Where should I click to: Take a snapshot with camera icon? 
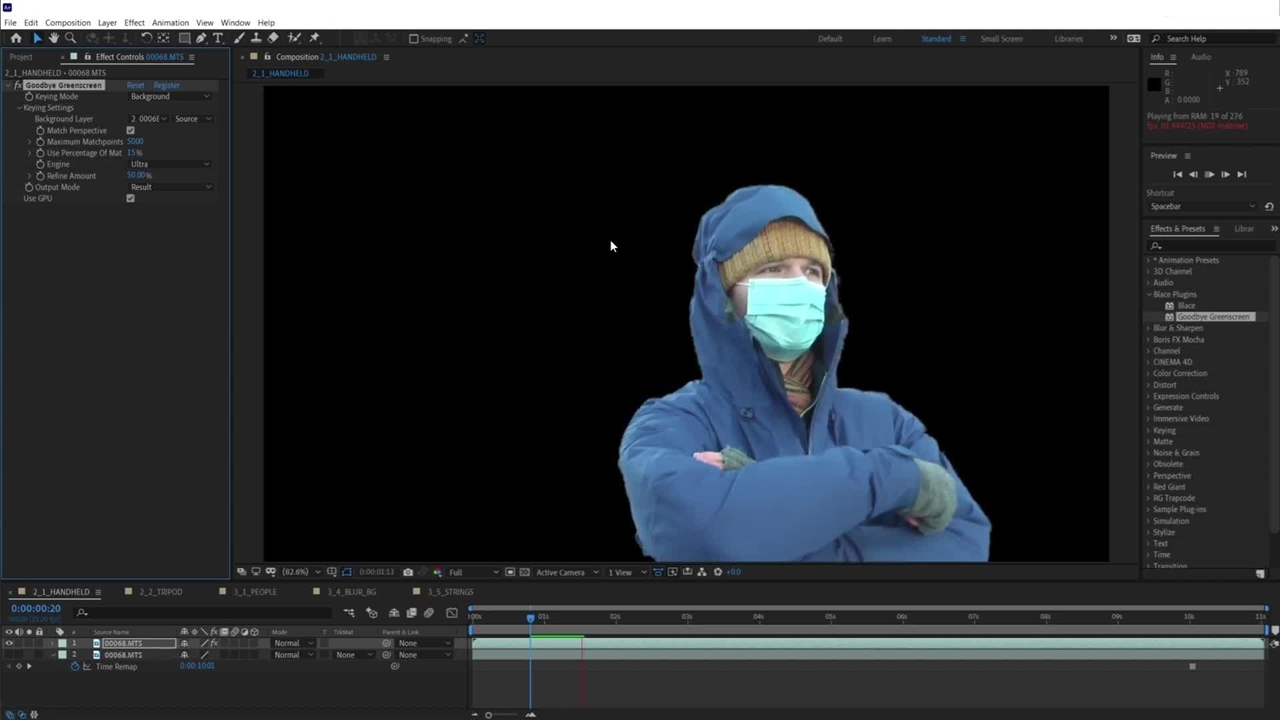pos(408,572)
